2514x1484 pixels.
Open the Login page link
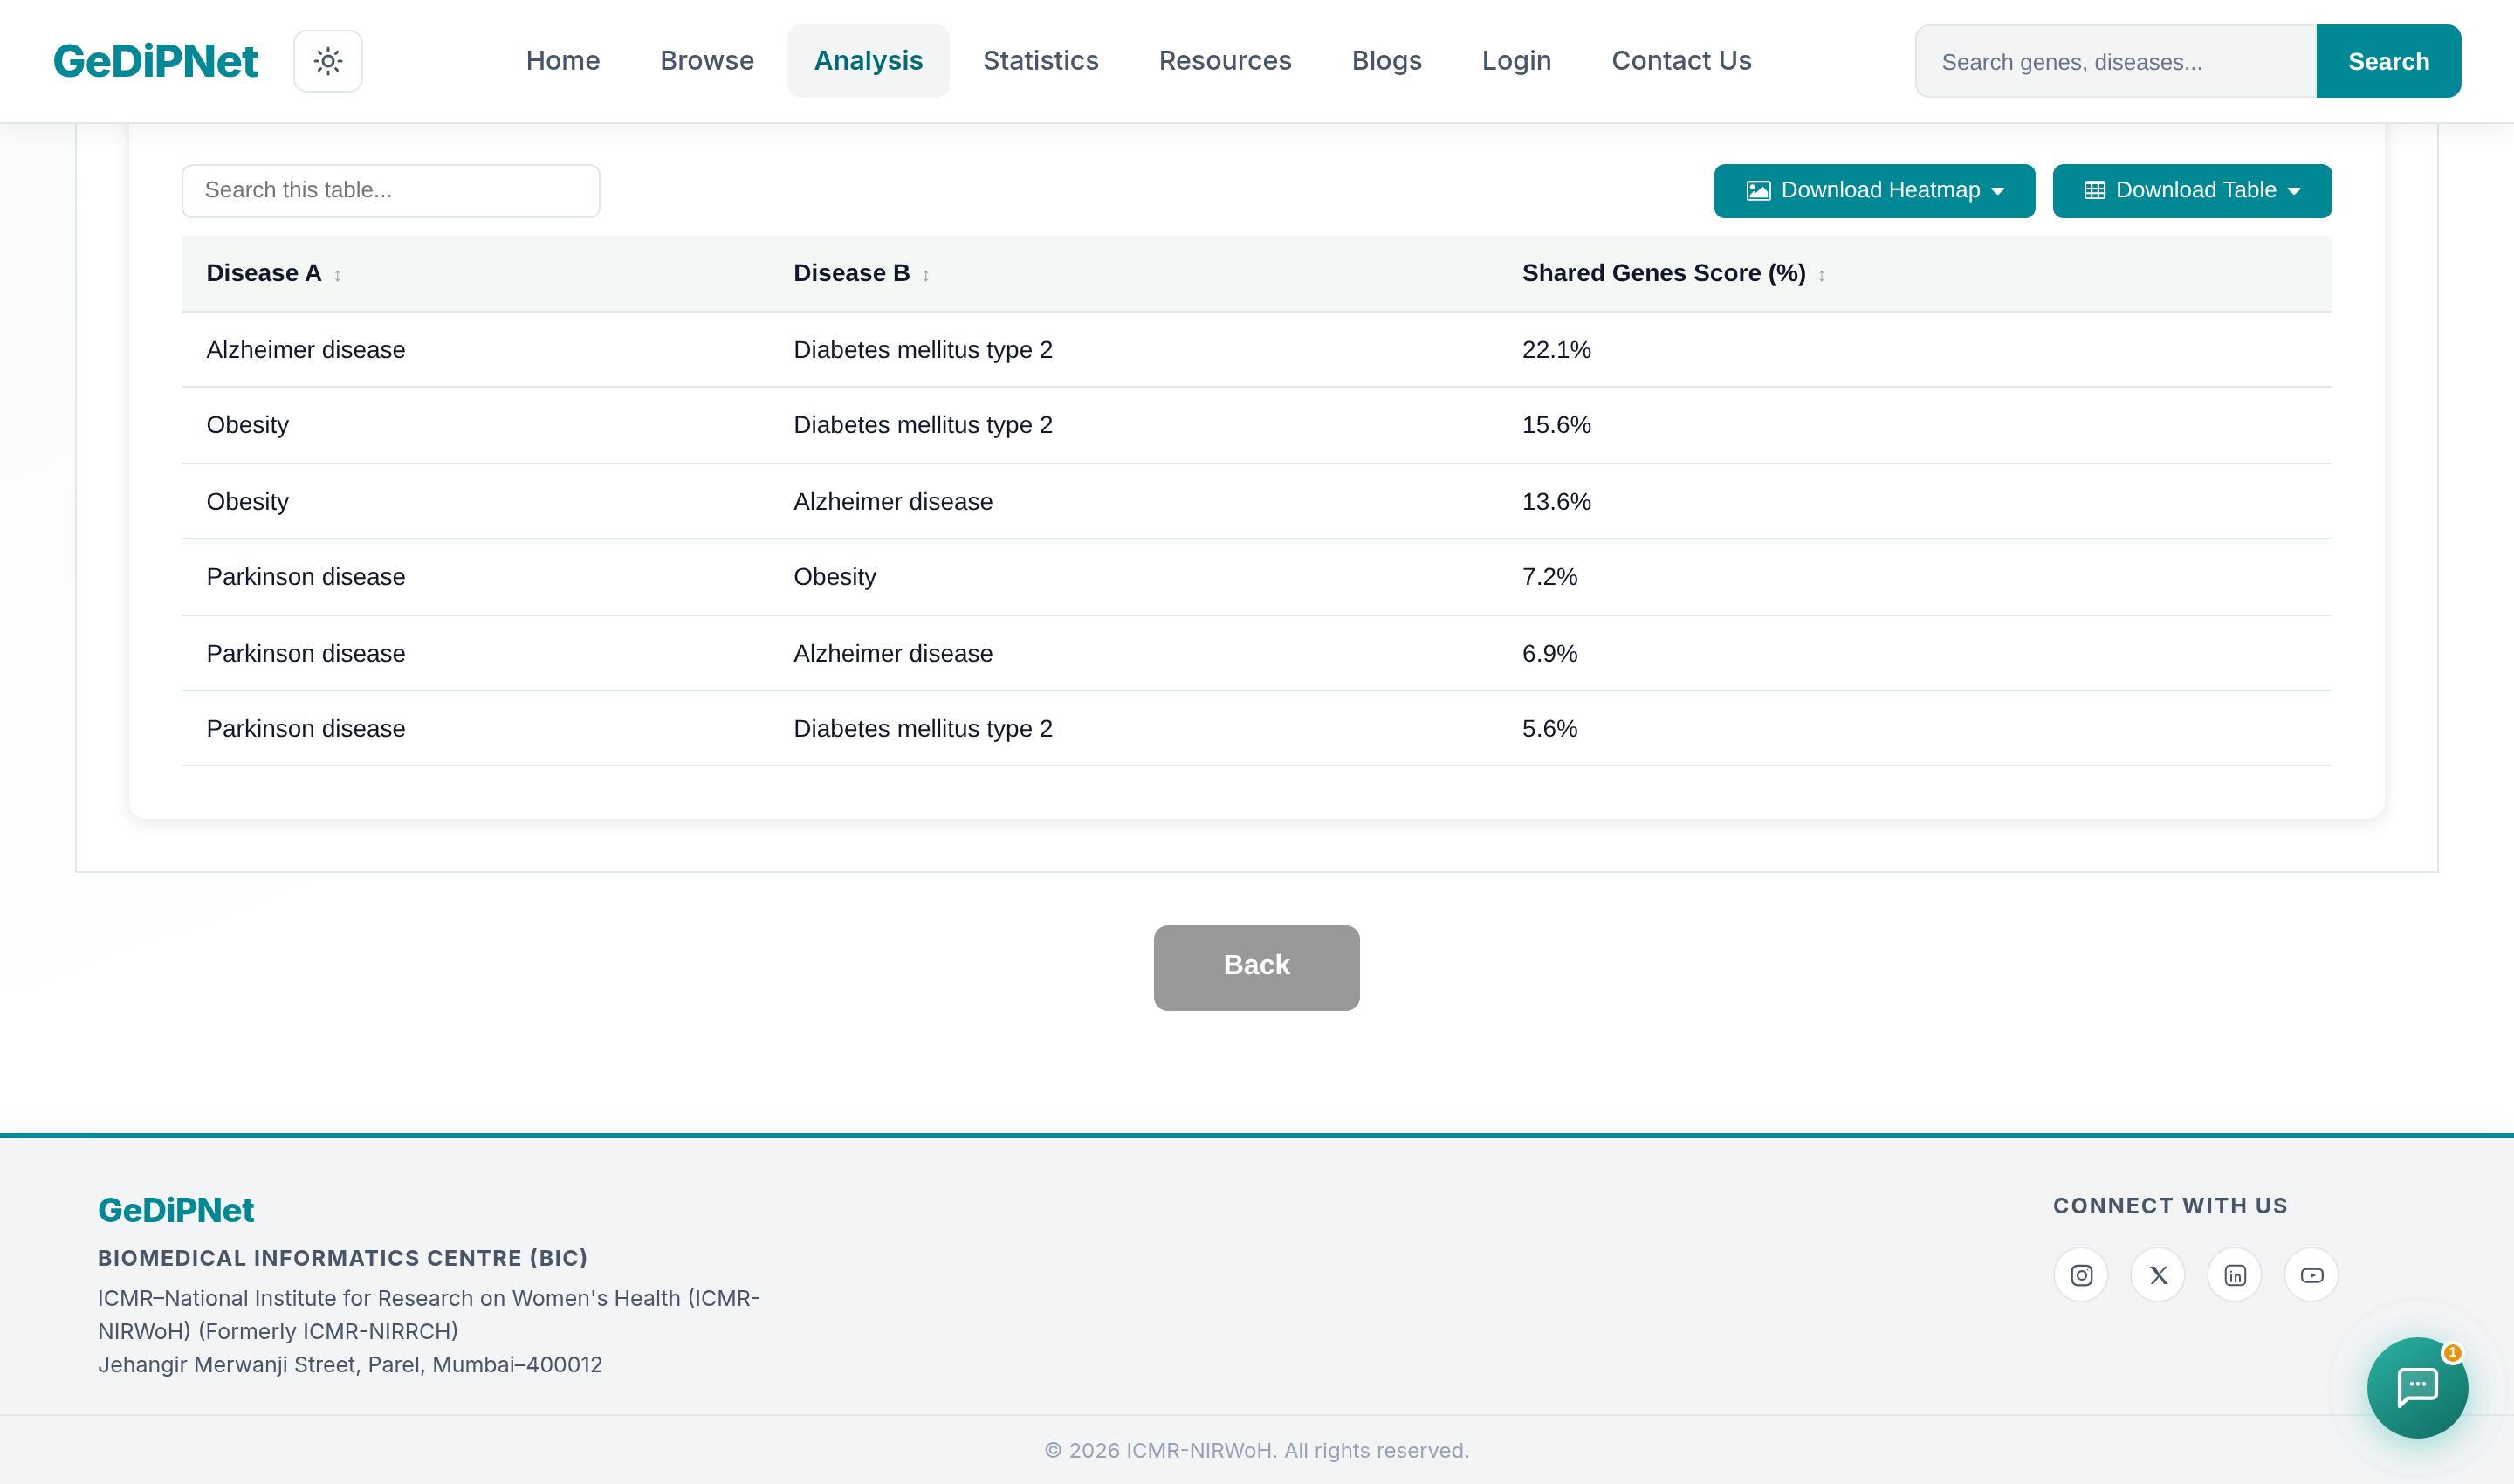click(x=1517, y=61)
